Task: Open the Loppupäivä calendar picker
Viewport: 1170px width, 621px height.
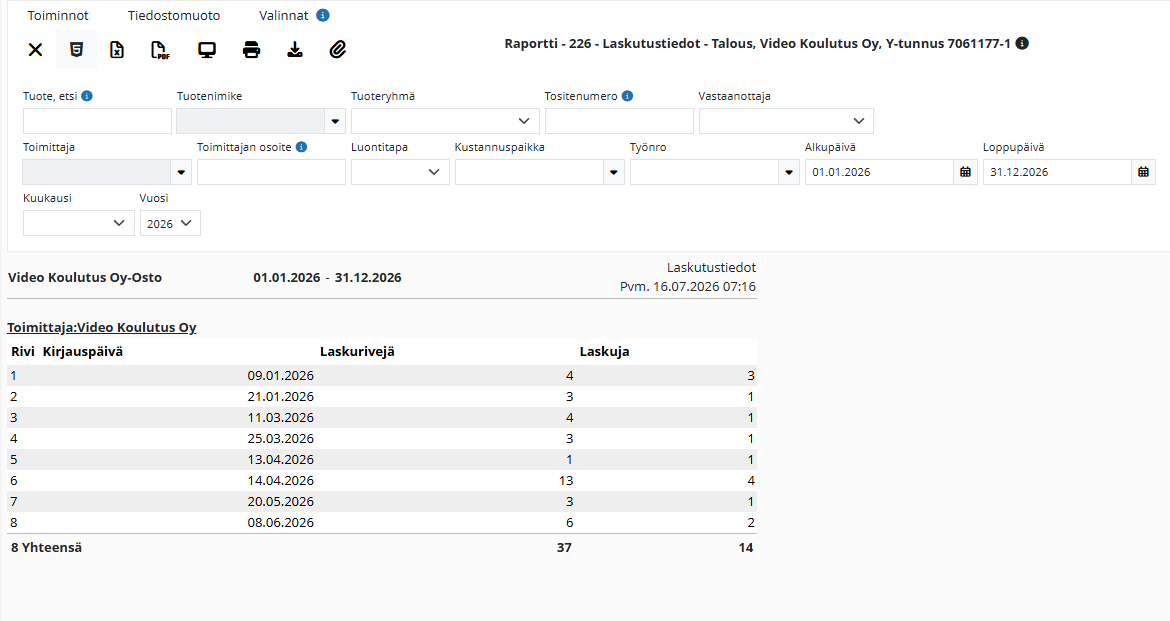Action: [1143, 172]
